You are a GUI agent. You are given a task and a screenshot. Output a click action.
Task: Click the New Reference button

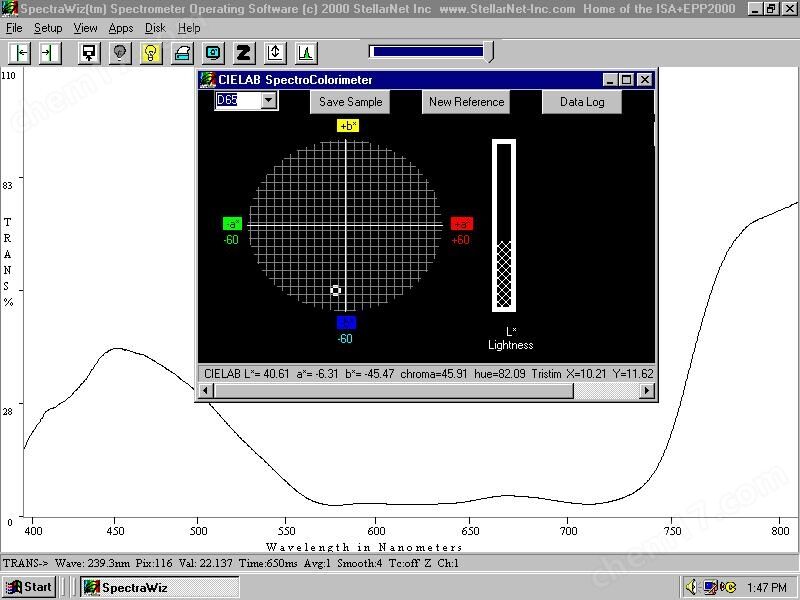466,102
